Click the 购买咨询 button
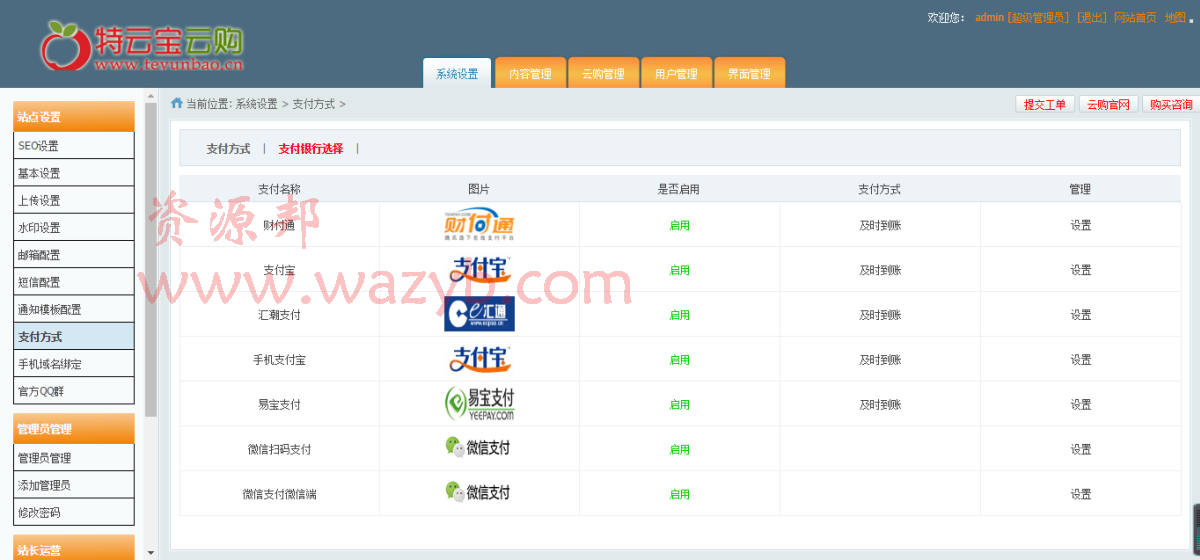 click(1170, 104)
